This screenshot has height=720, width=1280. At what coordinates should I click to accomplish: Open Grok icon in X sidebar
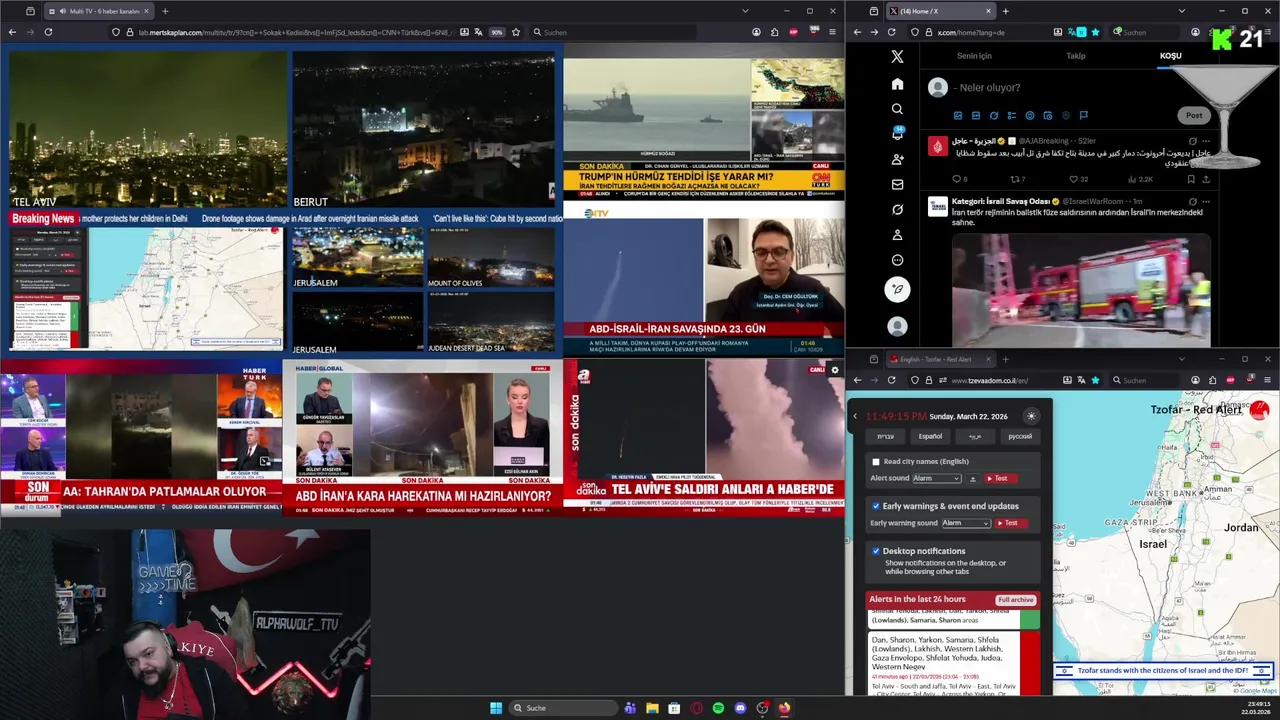pos(897,210)
